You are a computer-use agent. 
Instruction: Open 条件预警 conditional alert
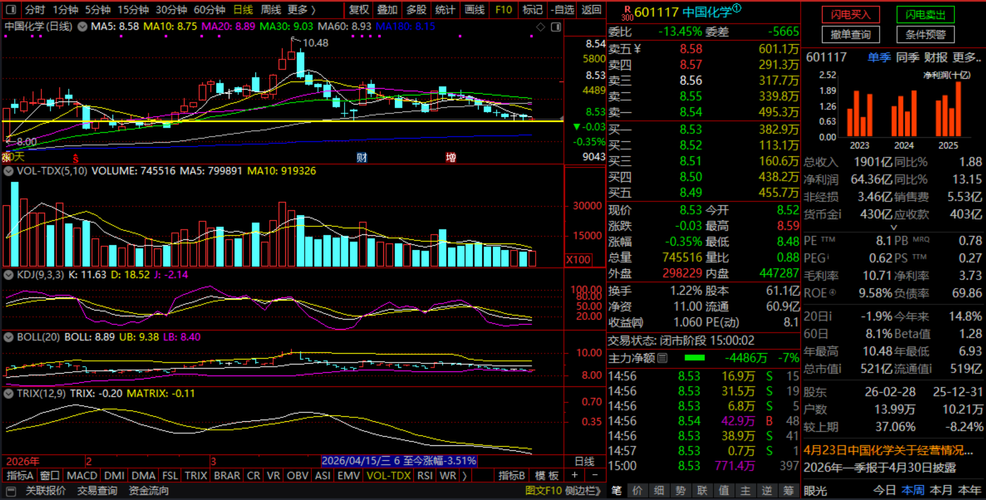[x=925, y=35]
